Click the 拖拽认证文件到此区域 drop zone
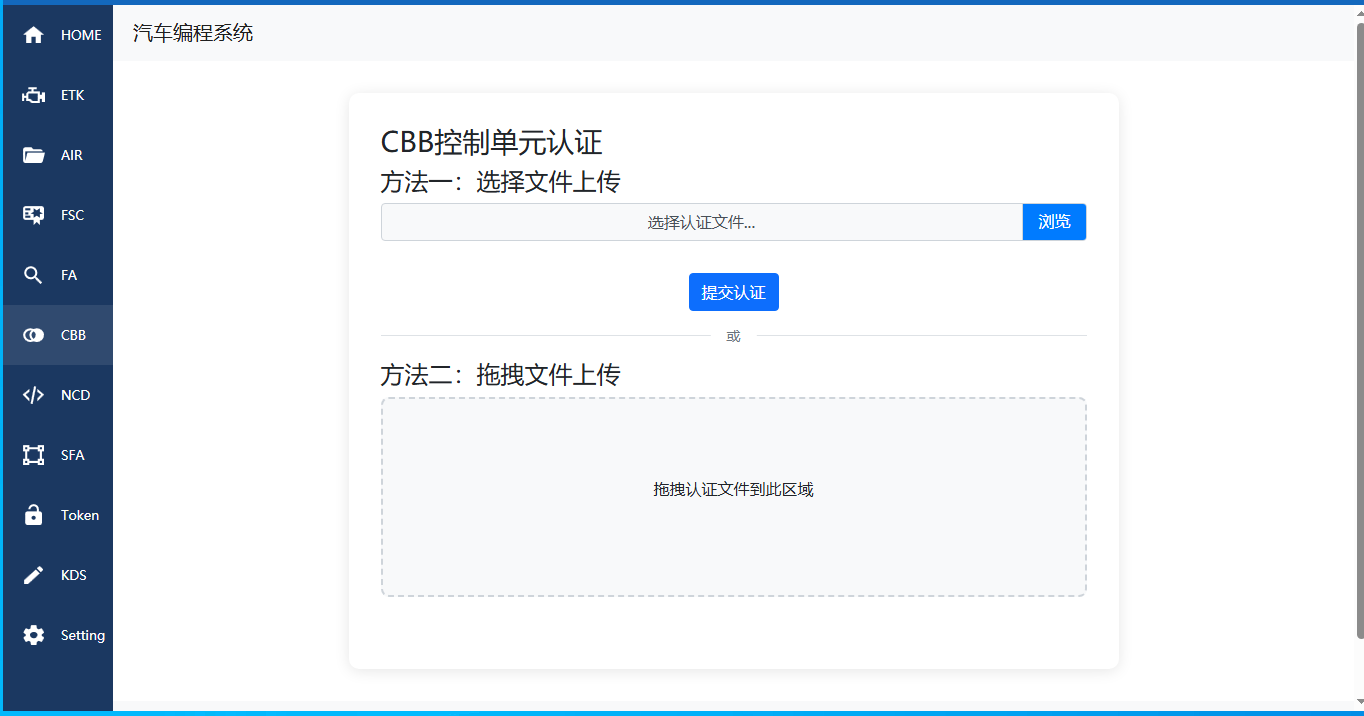 click(734, 497)
